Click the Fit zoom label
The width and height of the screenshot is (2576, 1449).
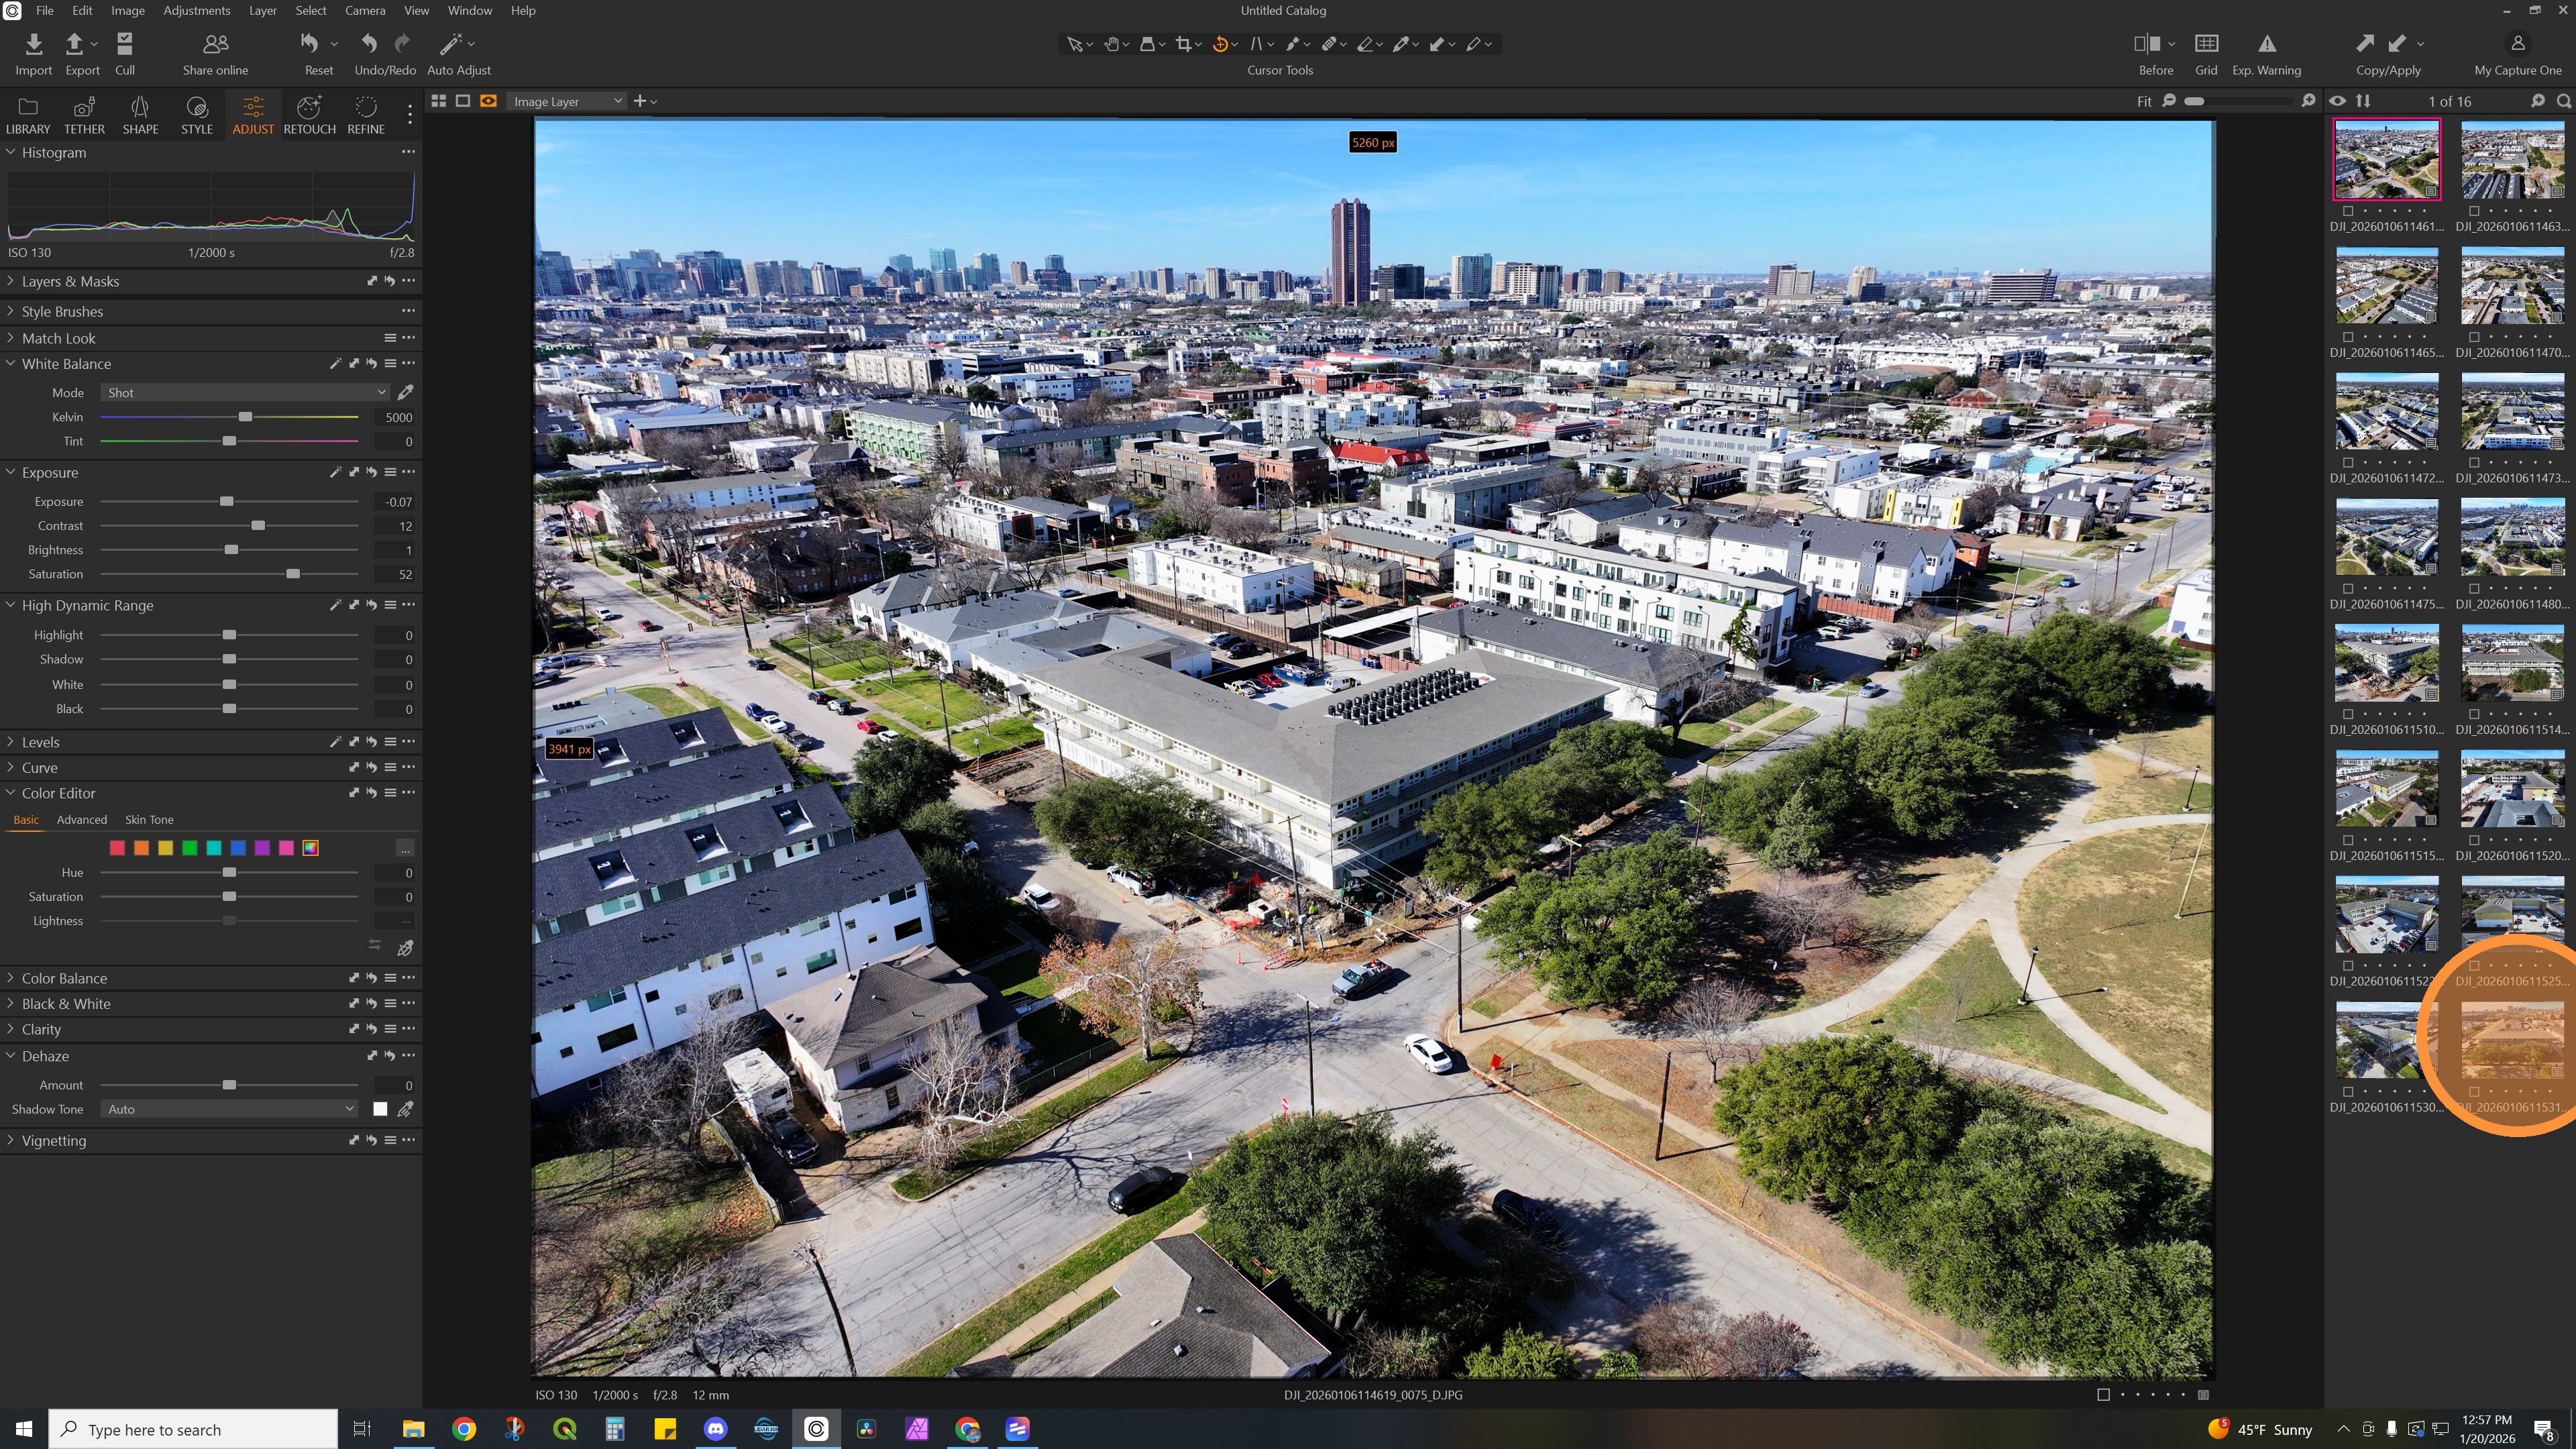[2144, 102]
